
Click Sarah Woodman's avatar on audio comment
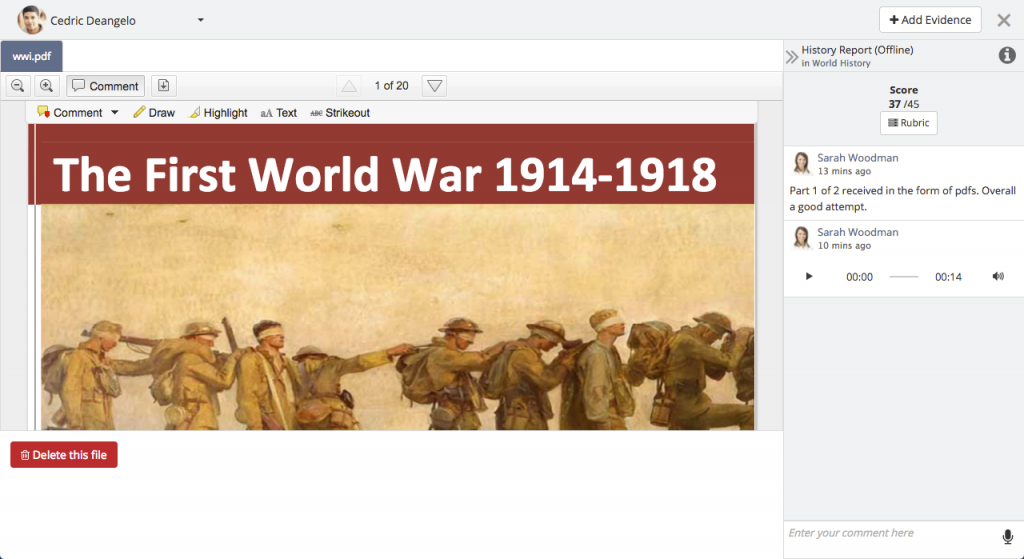point(801,238)
